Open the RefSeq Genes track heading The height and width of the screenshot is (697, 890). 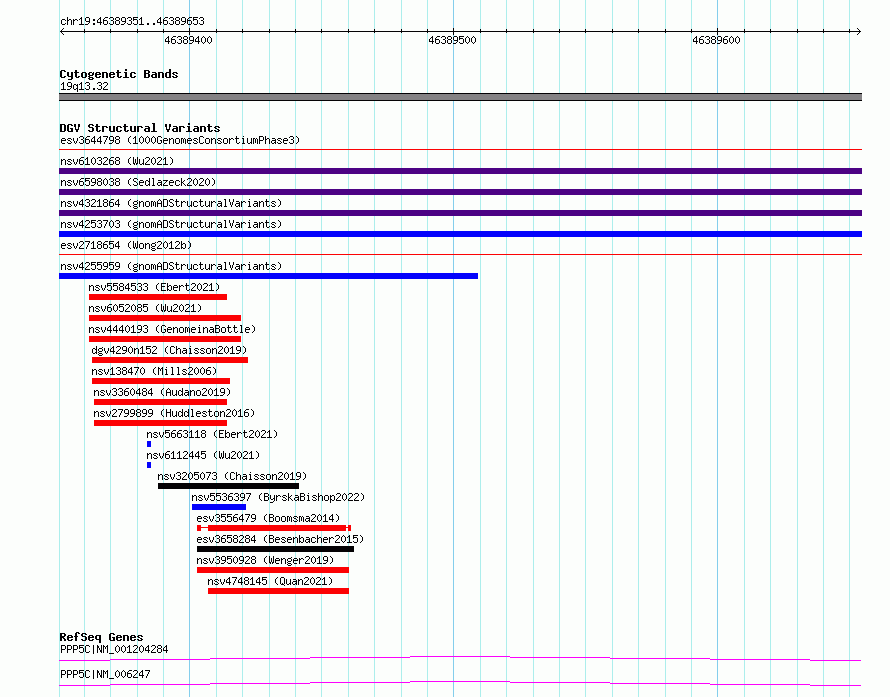(x=101, y=637)
